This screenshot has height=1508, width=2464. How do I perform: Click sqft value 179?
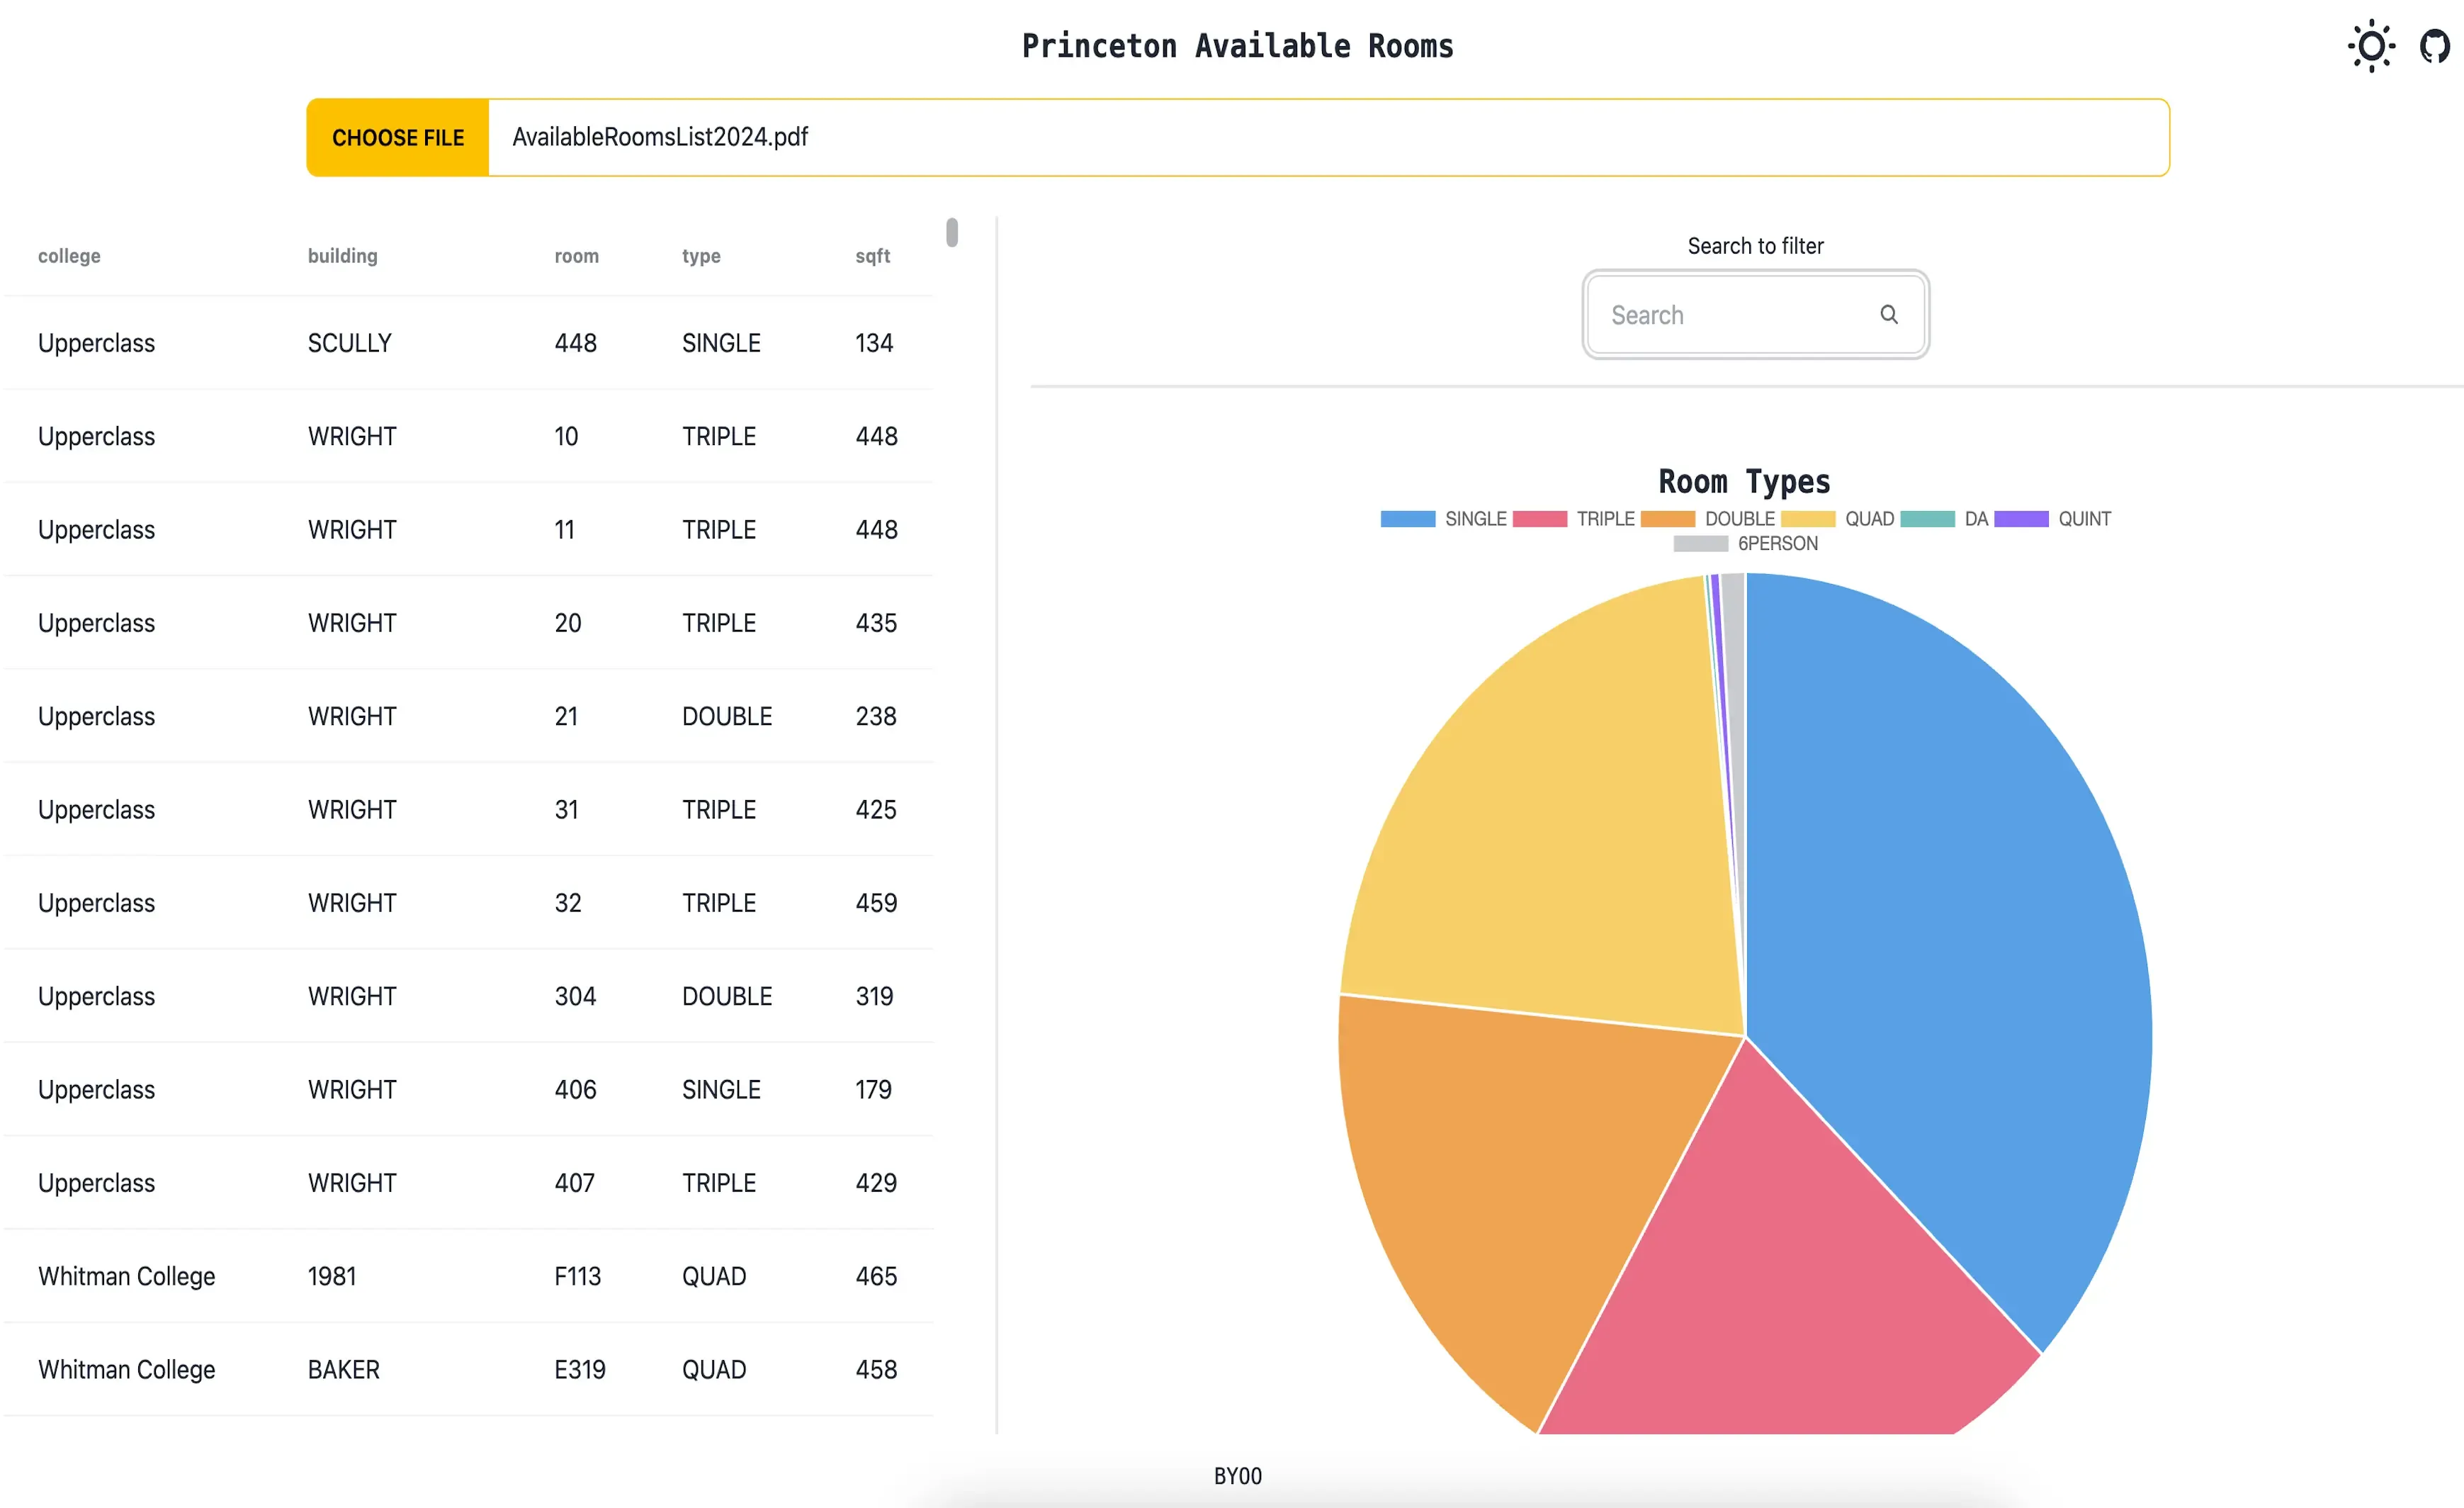(x=873, y=1090)
